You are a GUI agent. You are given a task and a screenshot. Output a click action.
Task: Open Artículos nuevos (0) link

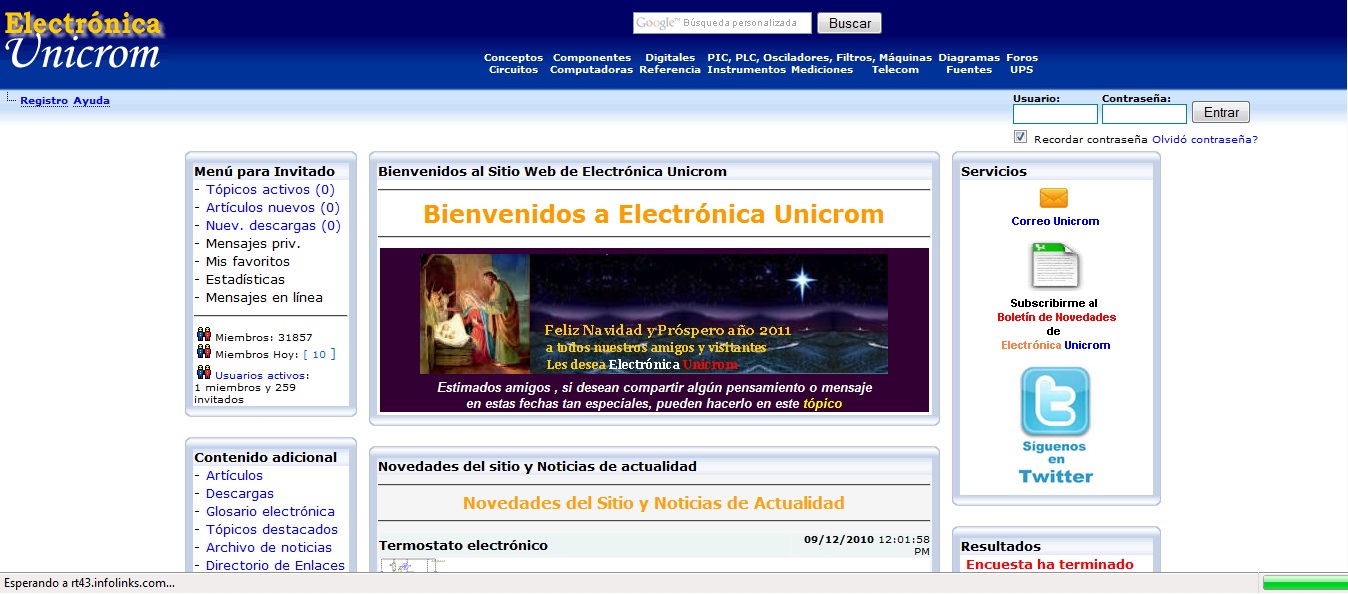pyautogui.click(x=273, y=208)
